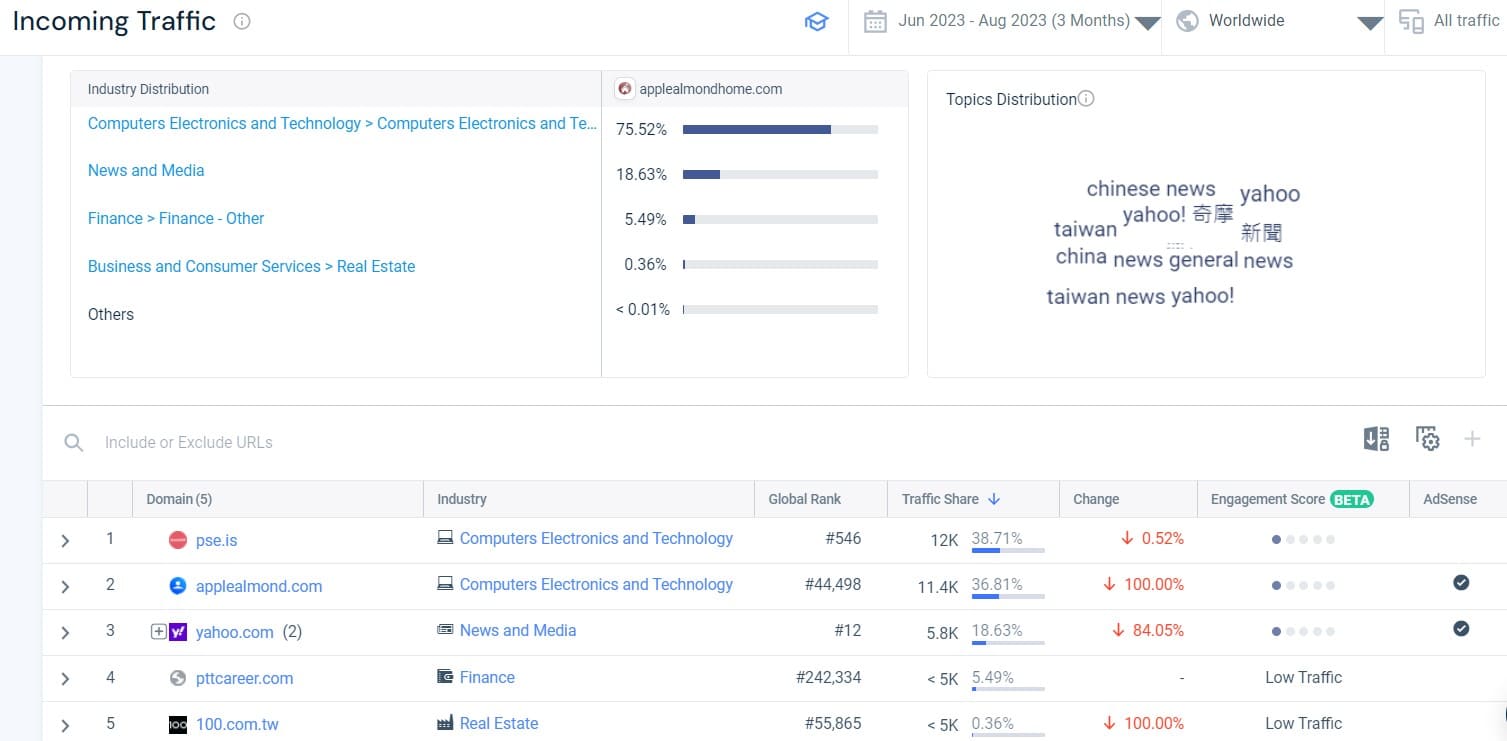This screenshot has height=741, width=1507.
Task: Click the plus icon above table
Action: pos(1472,438)
